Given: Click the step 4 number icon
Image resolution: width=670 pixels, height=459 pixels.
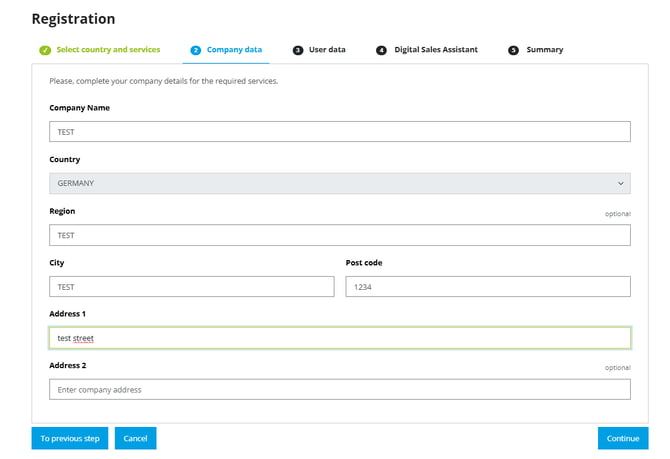Looking at the screenshot, I should coord(382,50).
